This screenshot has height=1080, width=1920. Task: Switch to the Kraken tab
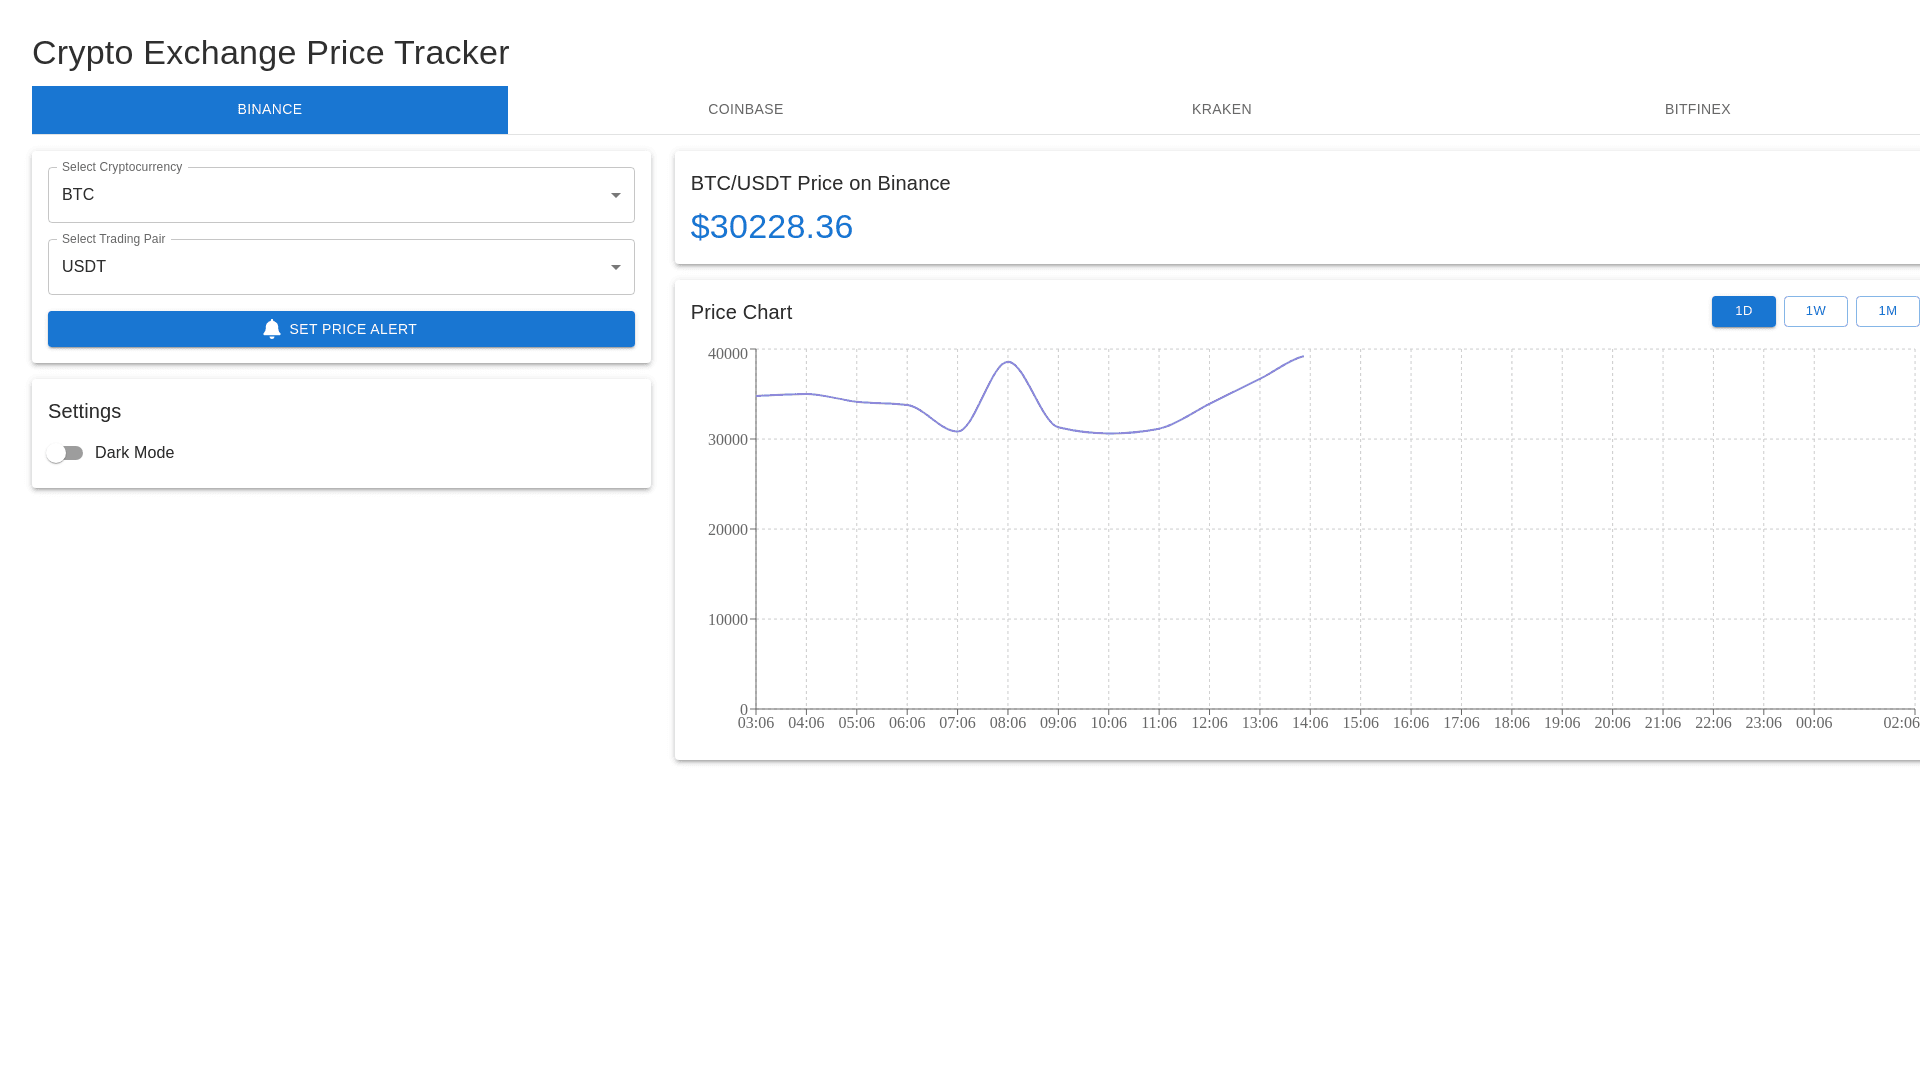coord(1221,110)
